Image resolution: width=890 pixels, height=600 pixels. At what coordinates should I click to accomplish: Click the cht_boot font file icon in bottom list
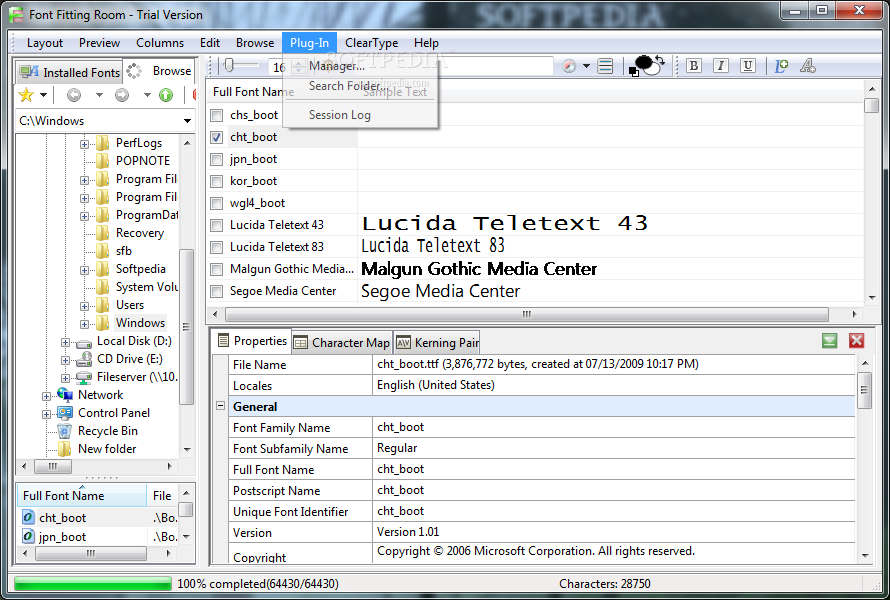pos(28,517)
